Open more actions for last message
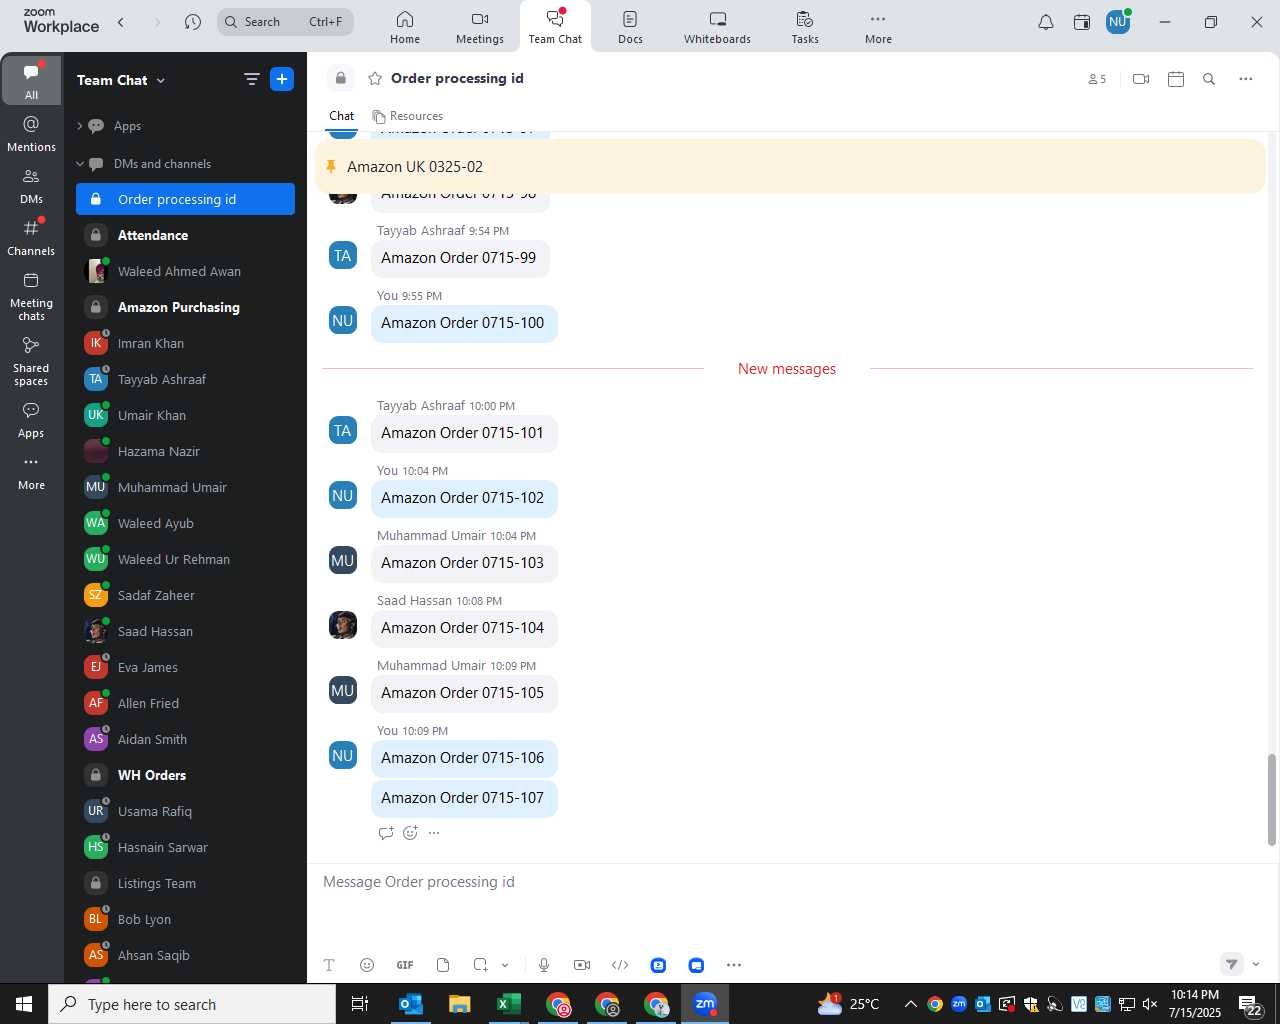 [434, 833]
